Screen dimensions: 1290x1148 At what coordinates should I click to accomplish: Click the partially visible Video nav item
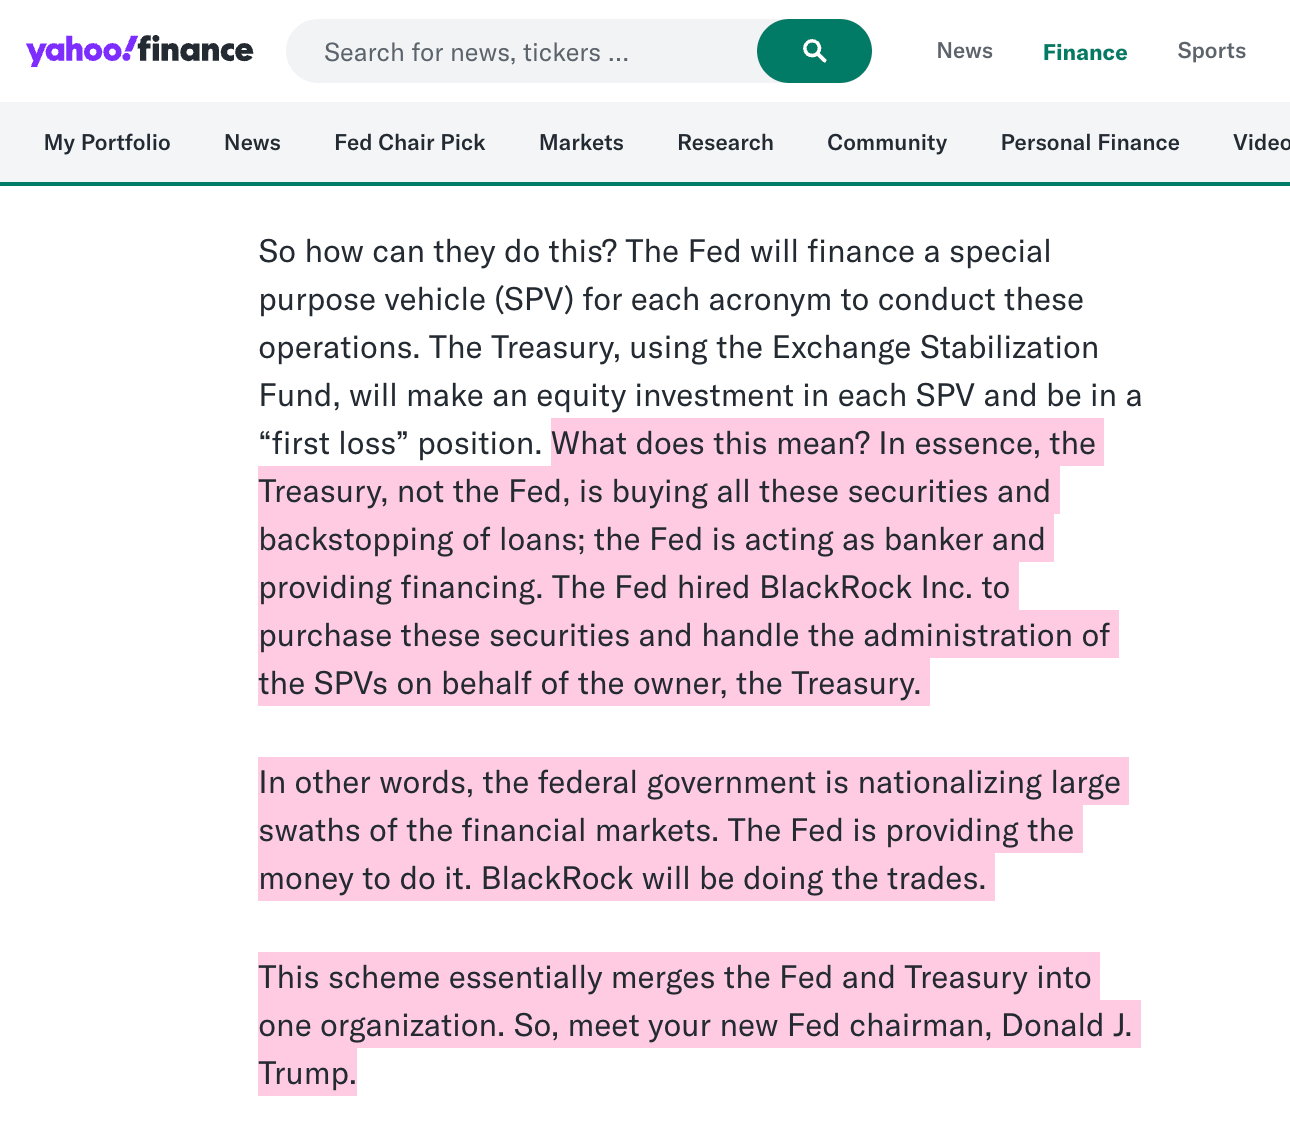tap(1260, 142)
